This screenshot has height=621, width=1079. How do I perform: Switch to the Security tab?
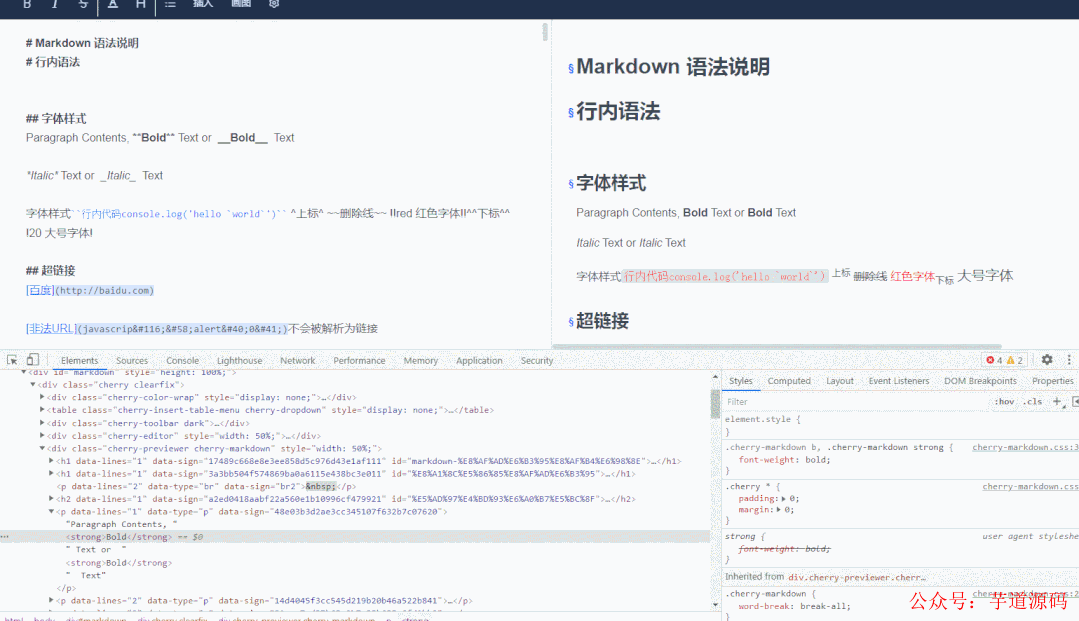[x=537, y=361]
